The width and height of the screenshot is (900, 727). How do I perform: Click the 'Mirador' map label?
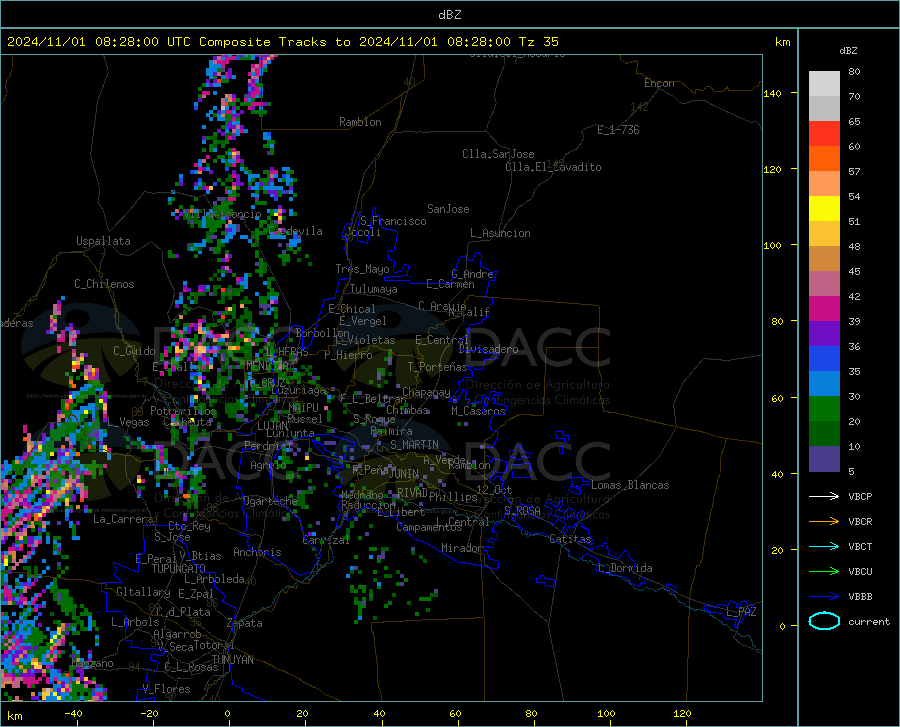pyautogui.click(x=461, y=548)
